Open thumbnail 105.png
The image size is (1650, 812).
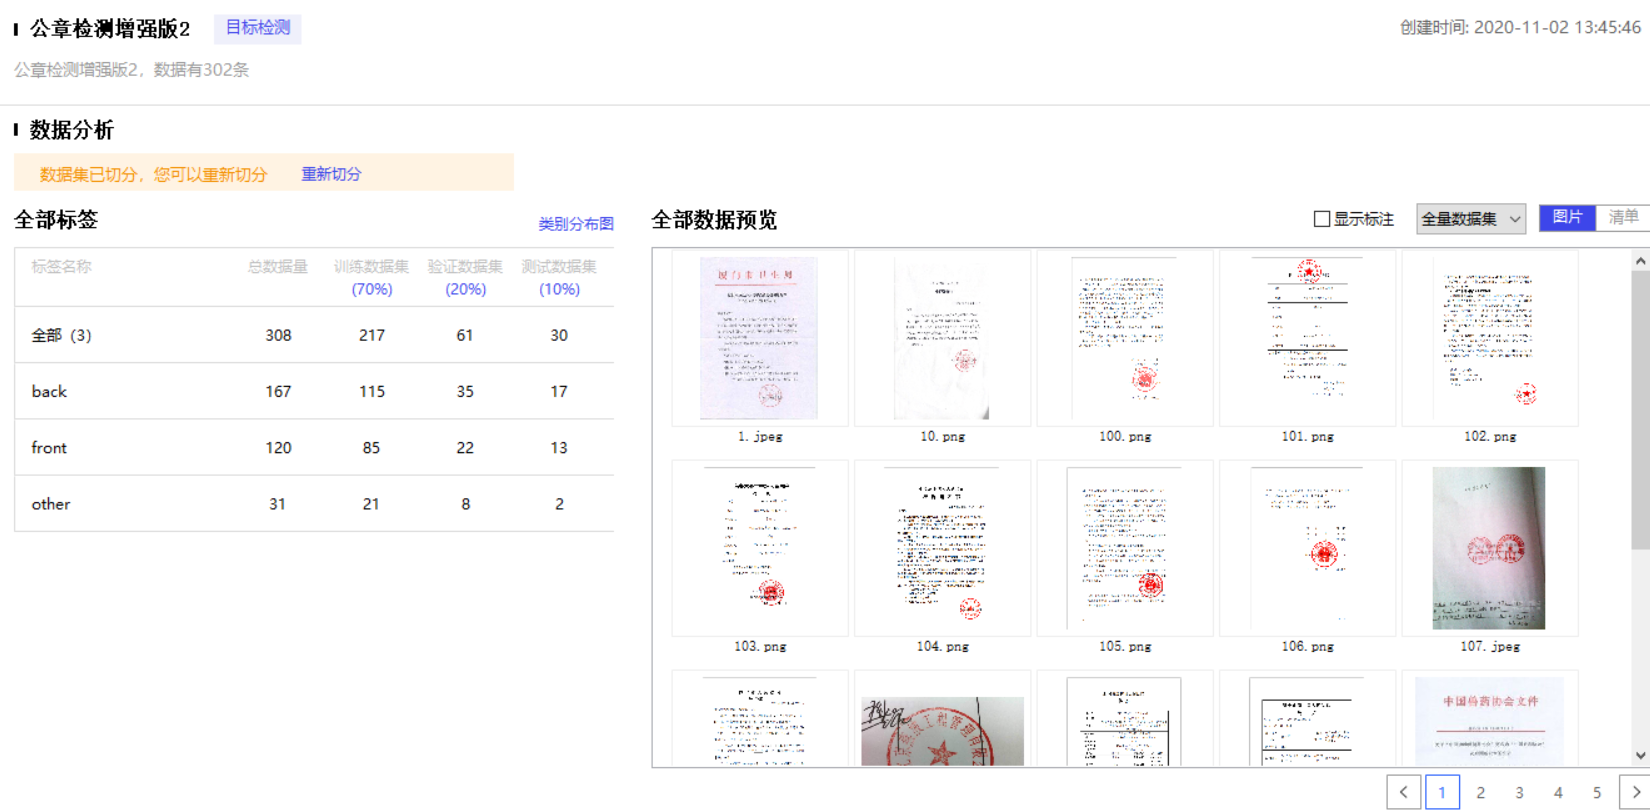1125,548
